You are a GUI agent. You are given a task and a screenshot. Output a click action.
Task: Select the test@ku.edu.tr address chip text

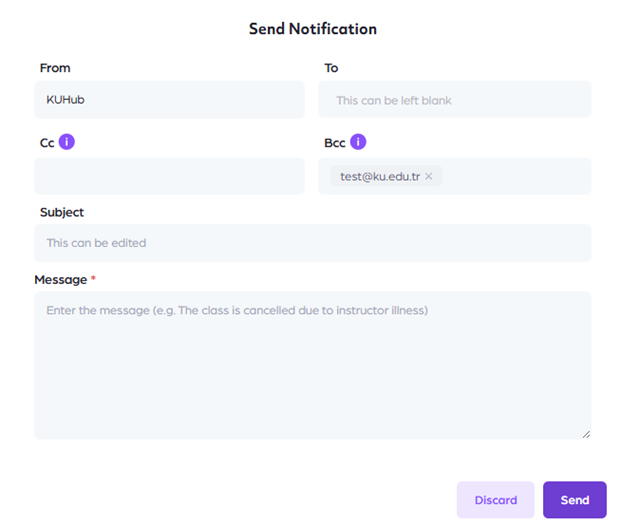point(379,177)
